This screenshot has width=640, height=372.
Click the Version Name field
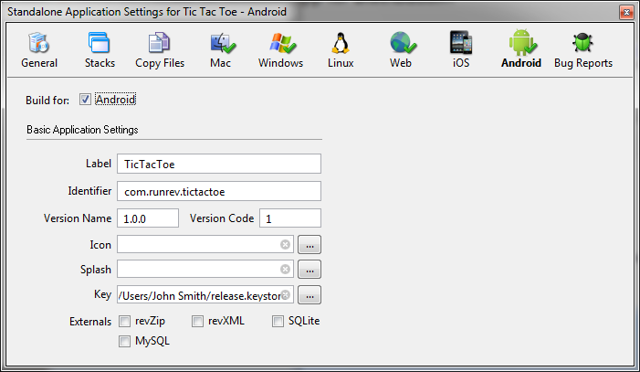(x=148, y=218)
